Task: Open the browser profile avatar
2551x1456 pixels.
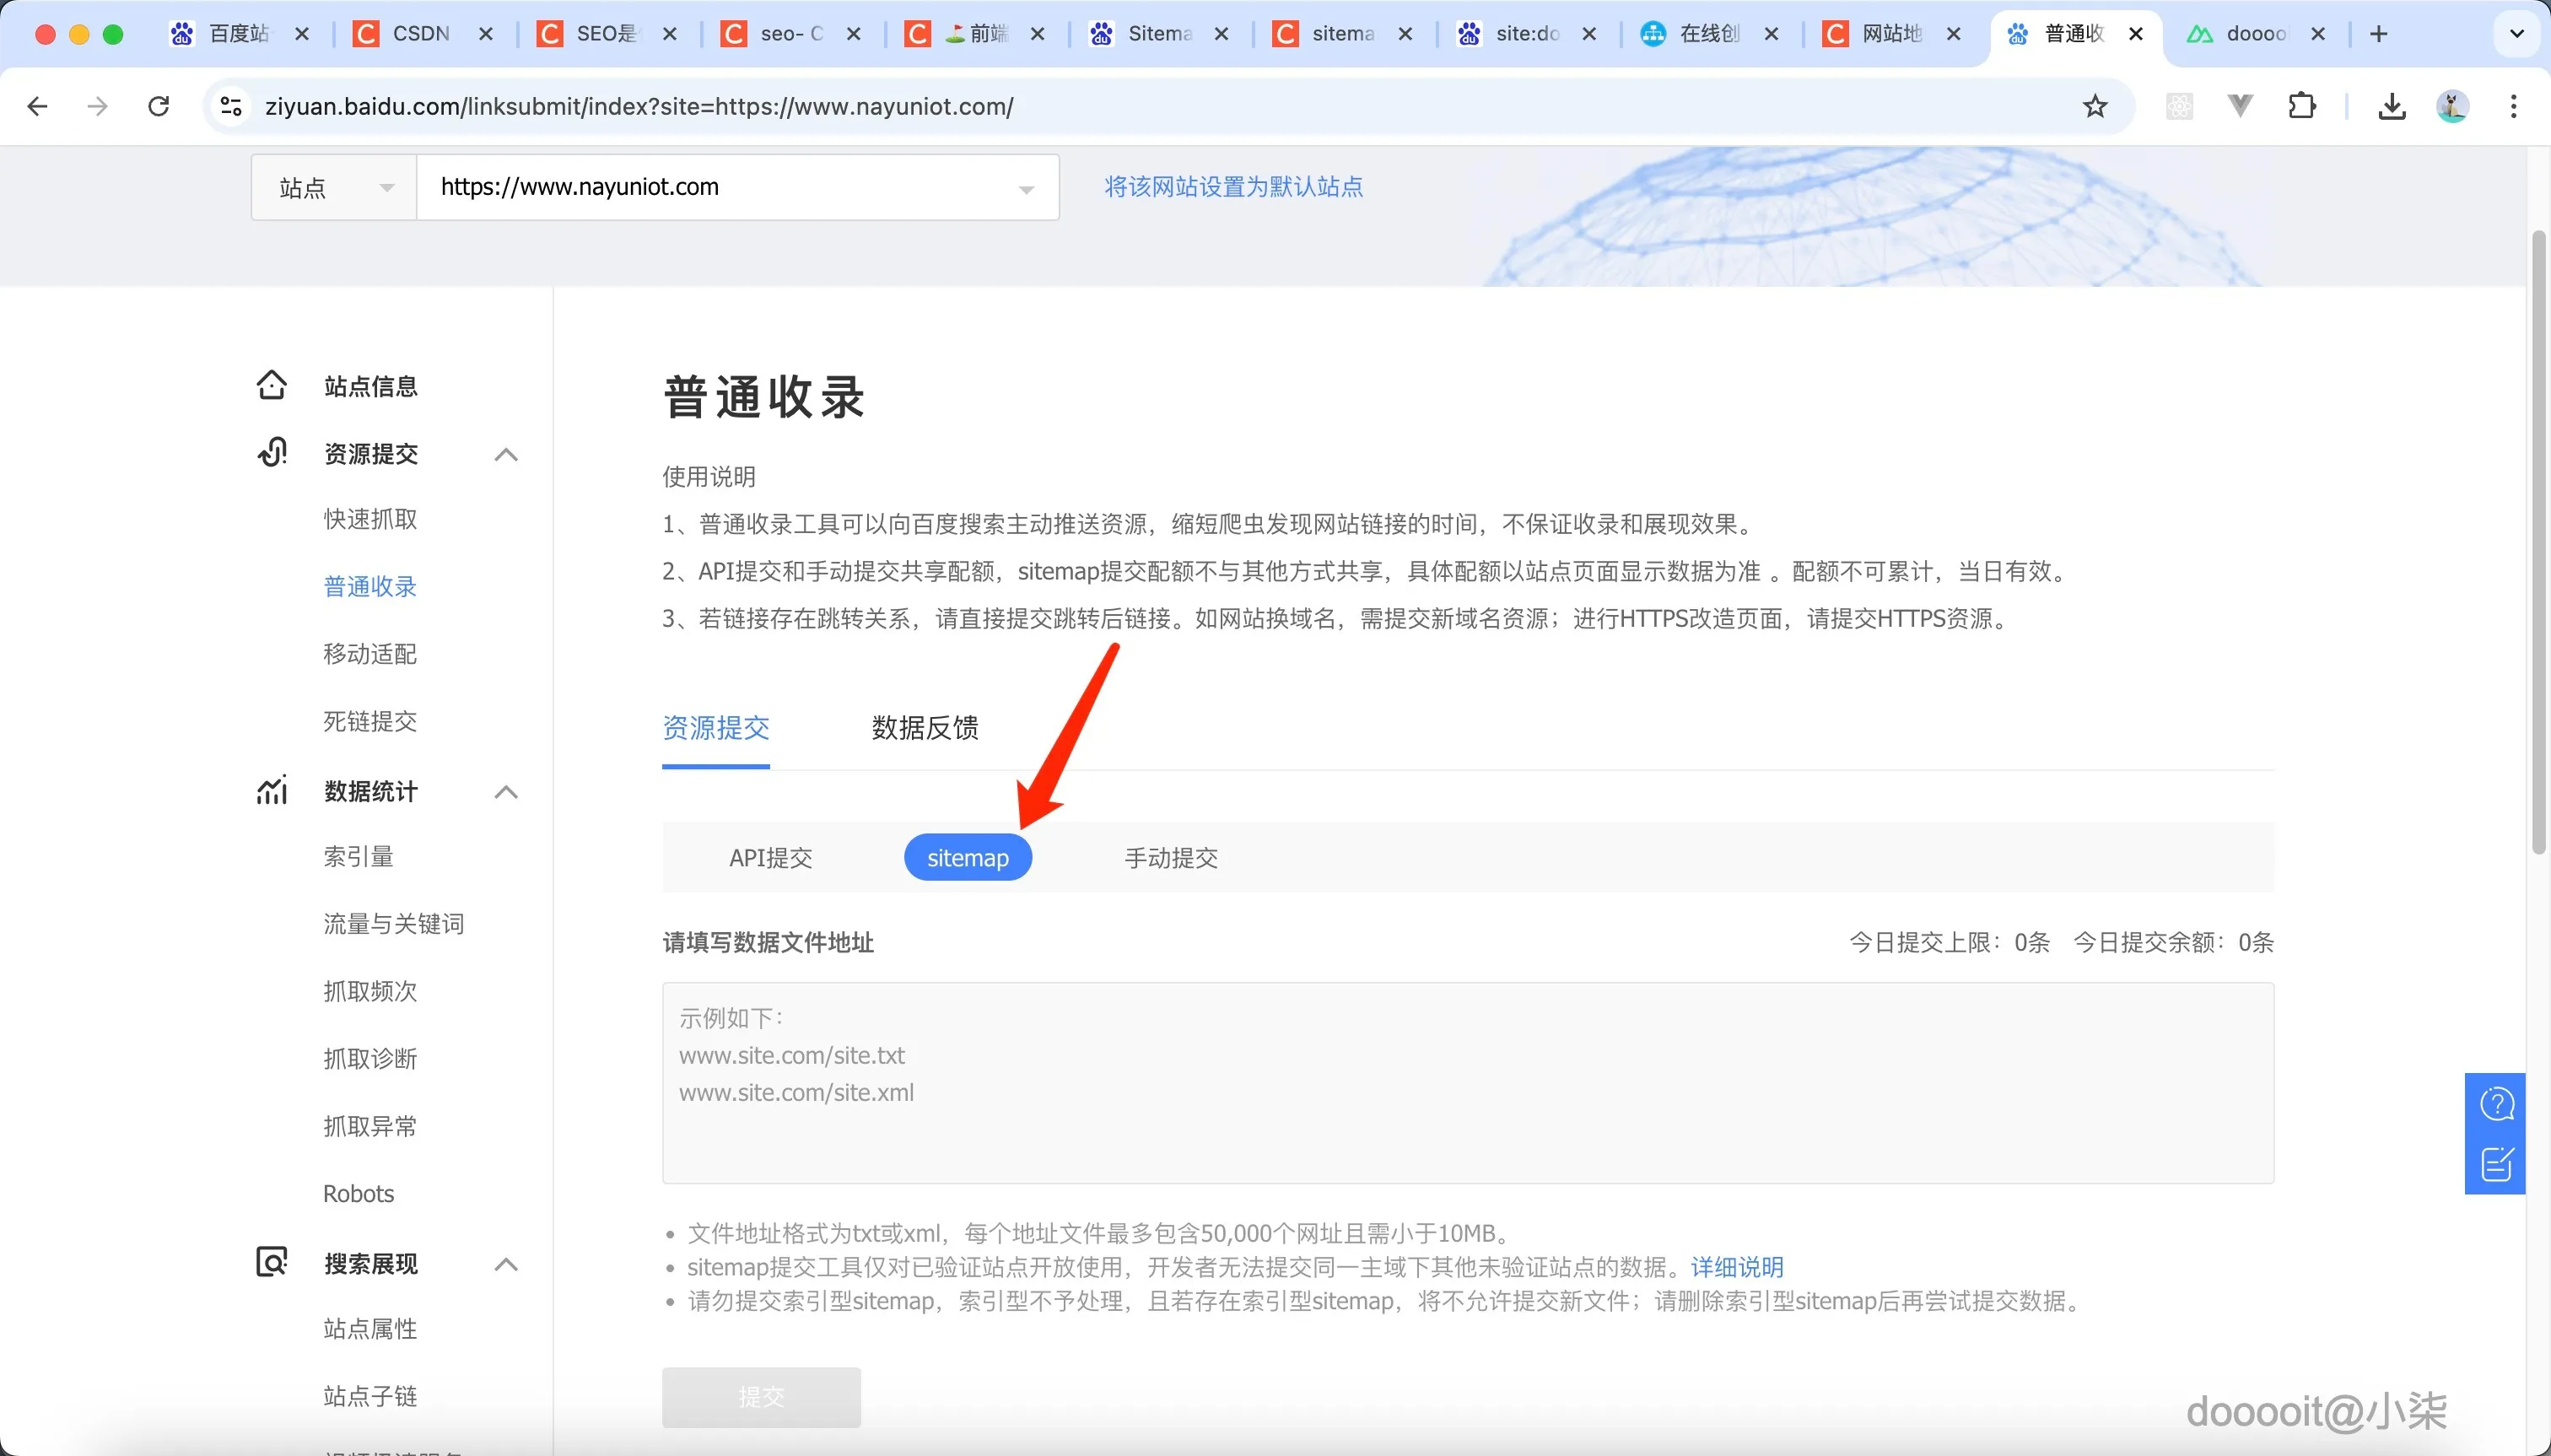Action: (x=2452, y=106)
